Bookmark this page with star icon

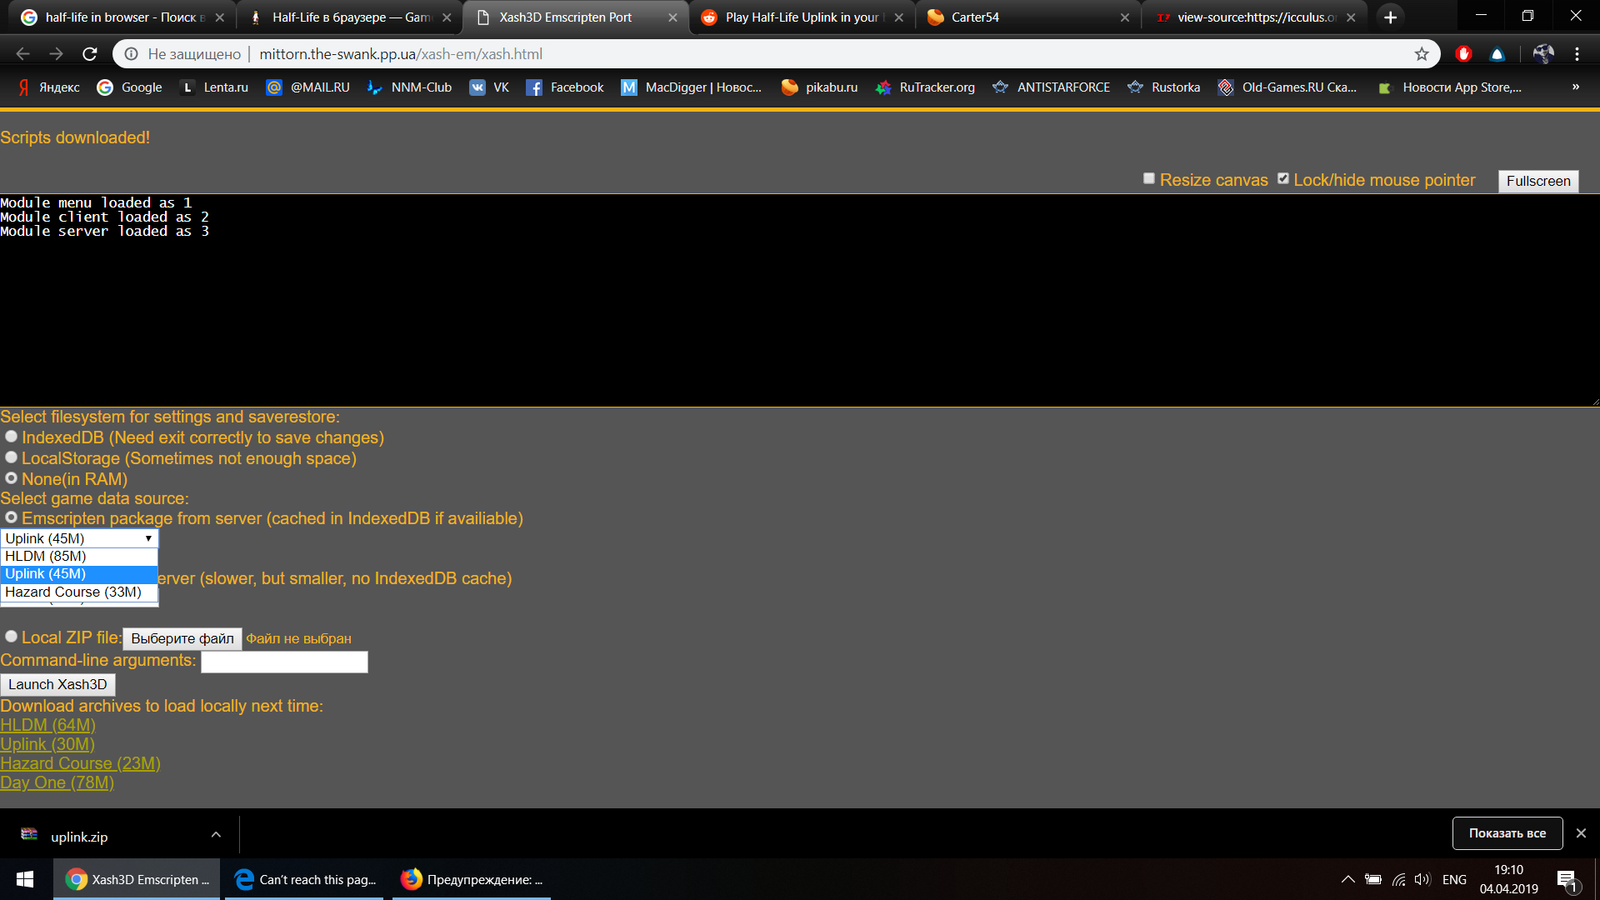(x=1422, y=54)
